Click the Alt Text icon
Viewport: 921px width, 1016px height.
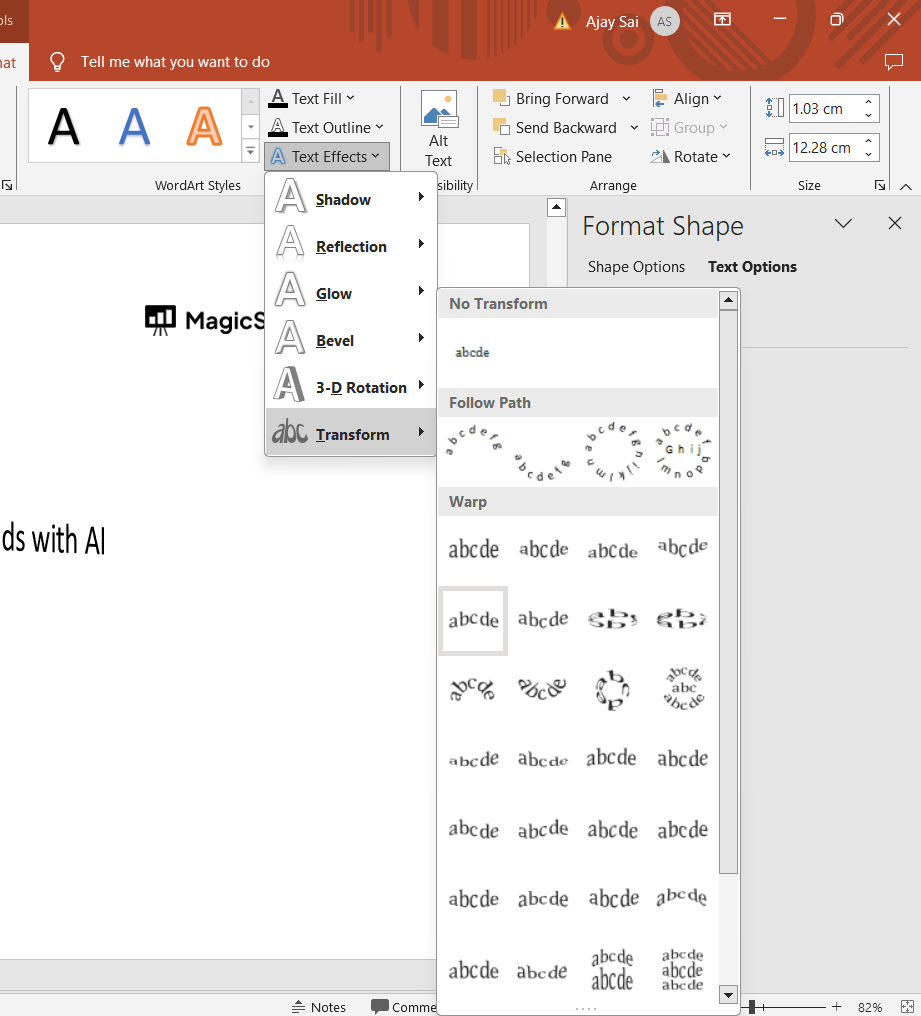coord(438,110)
